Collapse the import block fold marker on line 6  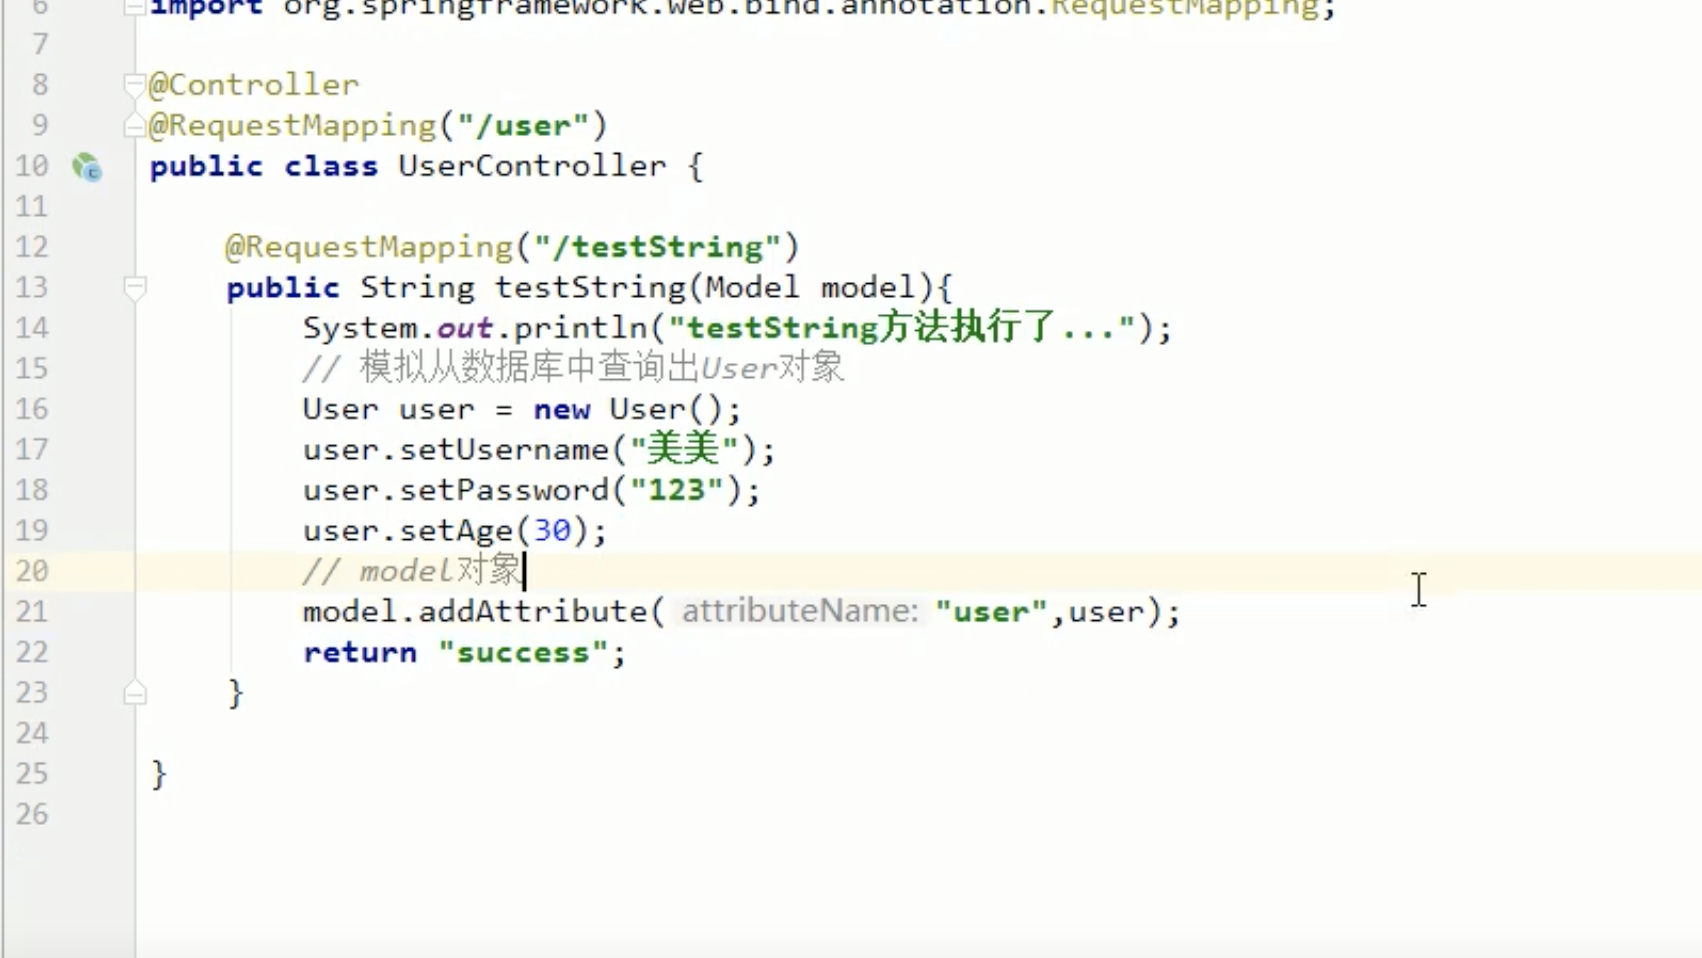[x=135, y=8]
